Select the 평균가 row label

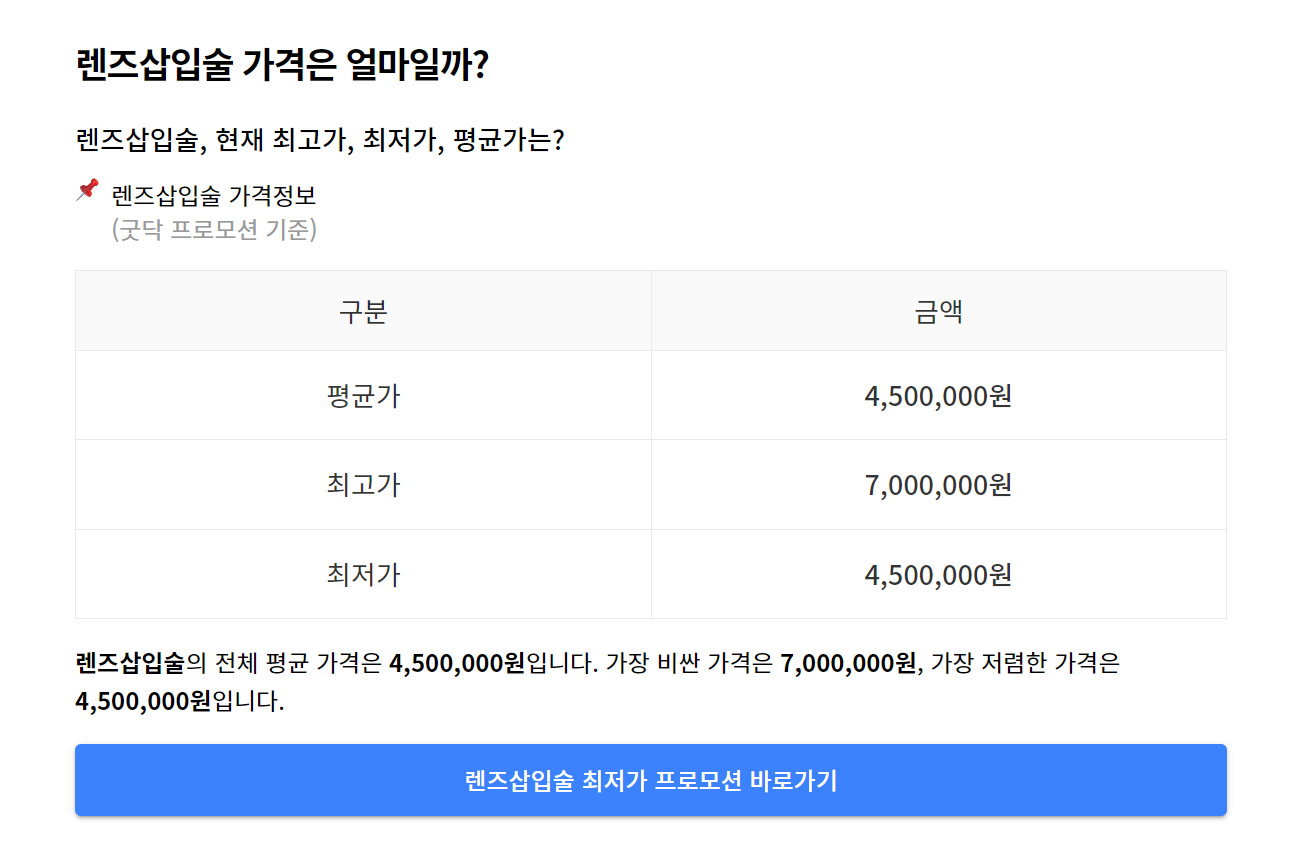tap(362, 395)
